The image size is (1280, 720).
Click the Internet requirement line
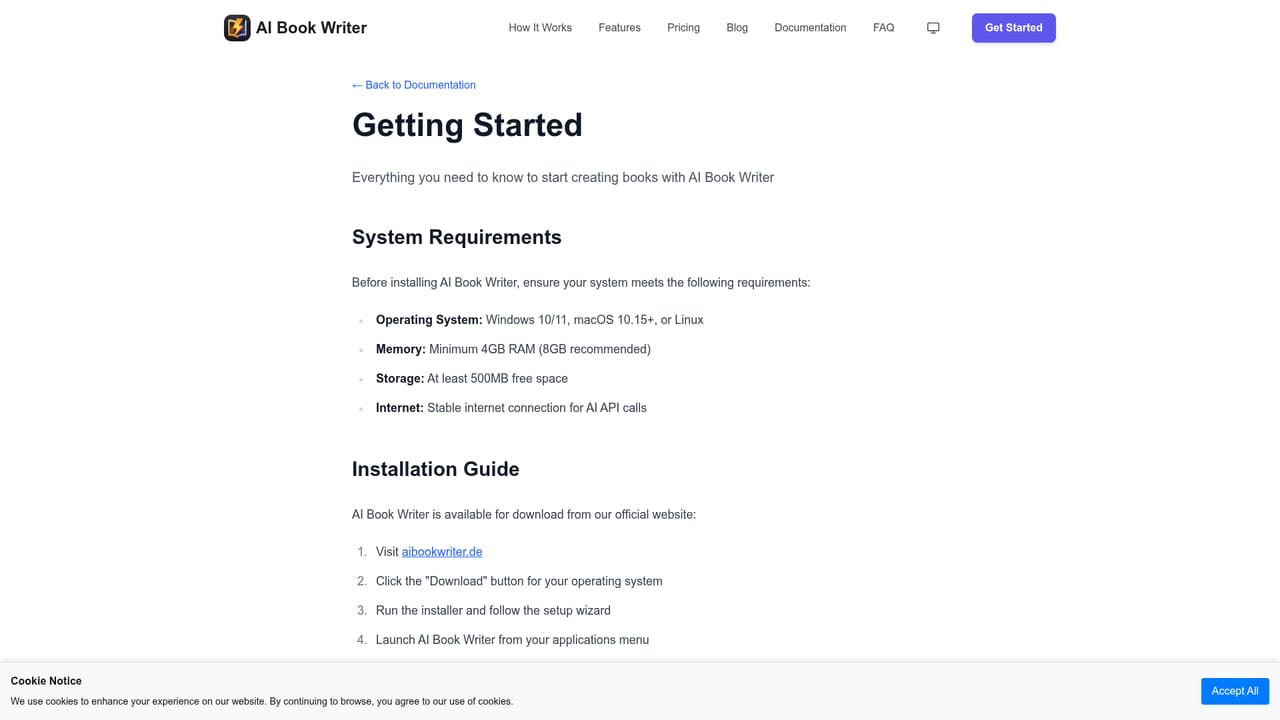[x=511, y=407]
